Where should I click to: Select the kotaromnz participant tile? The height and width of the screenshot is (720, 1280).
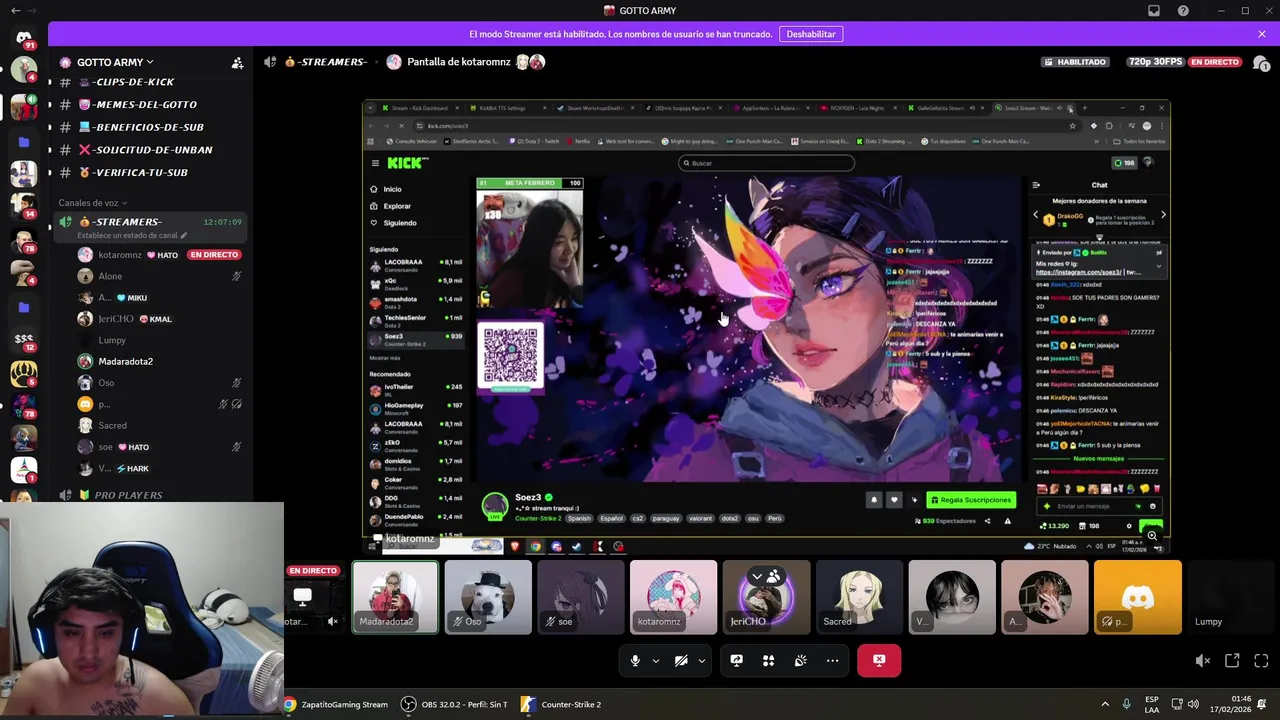[674, 597]
